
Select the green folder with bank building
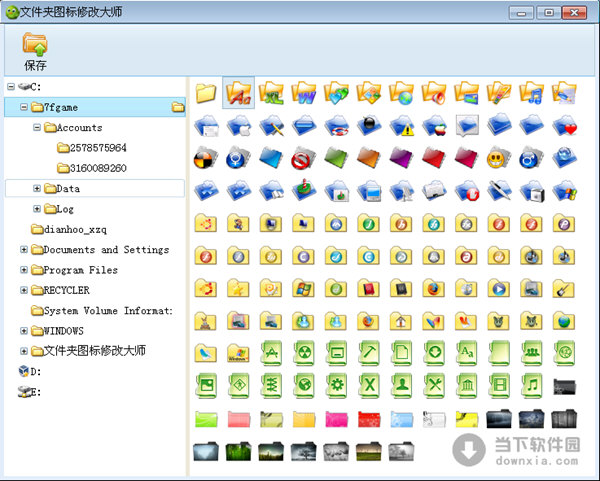466,385
